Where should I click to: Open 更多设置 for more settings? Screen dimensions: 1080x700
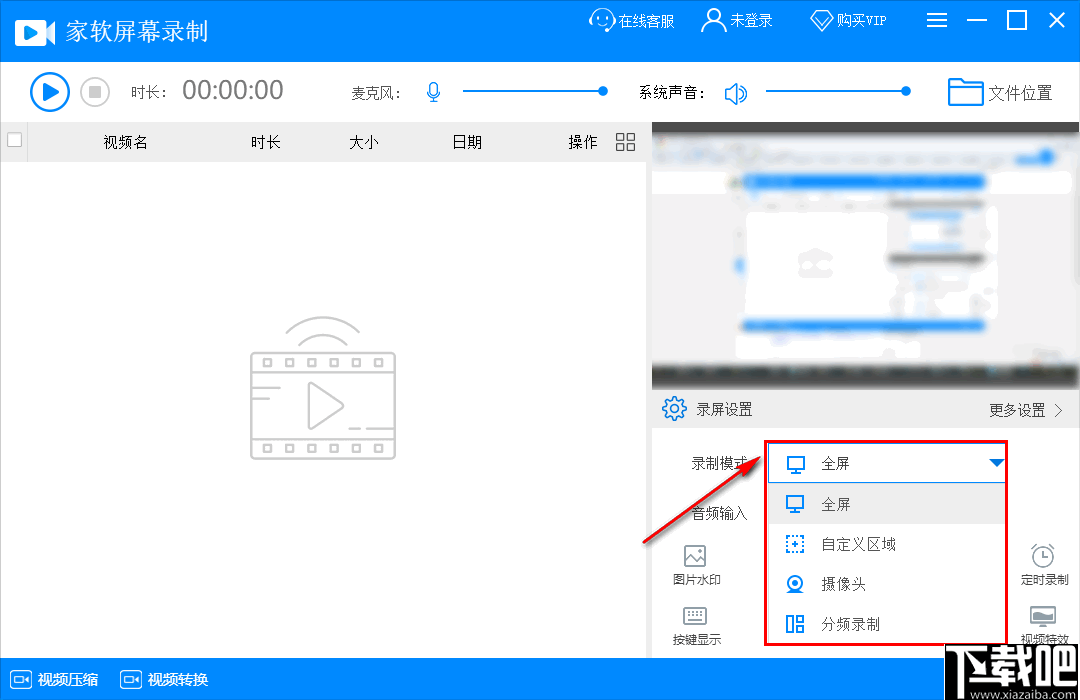pos(1019,409)
